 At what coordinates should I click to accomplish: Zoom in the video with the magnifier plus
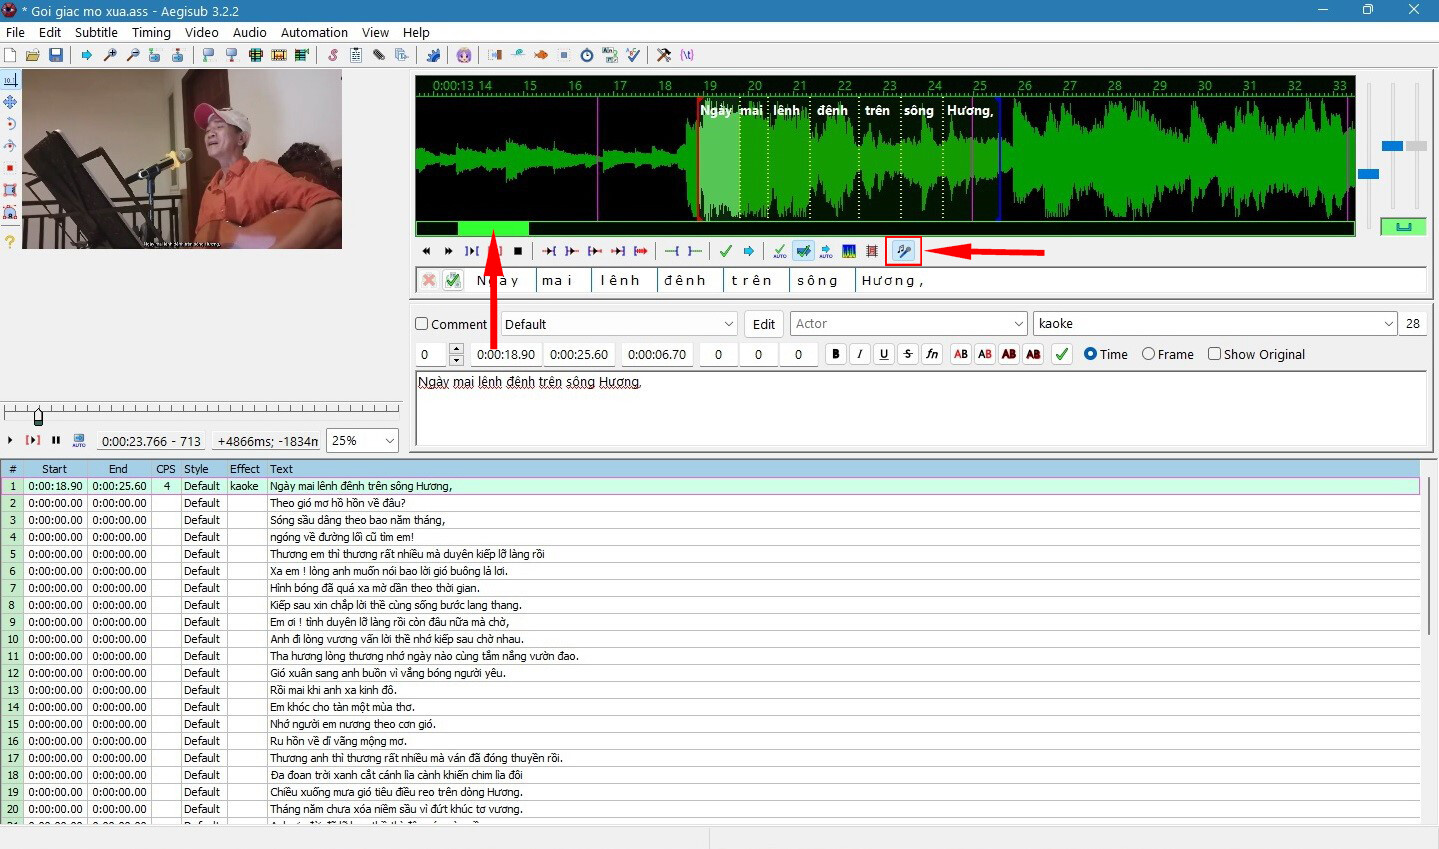110,55
